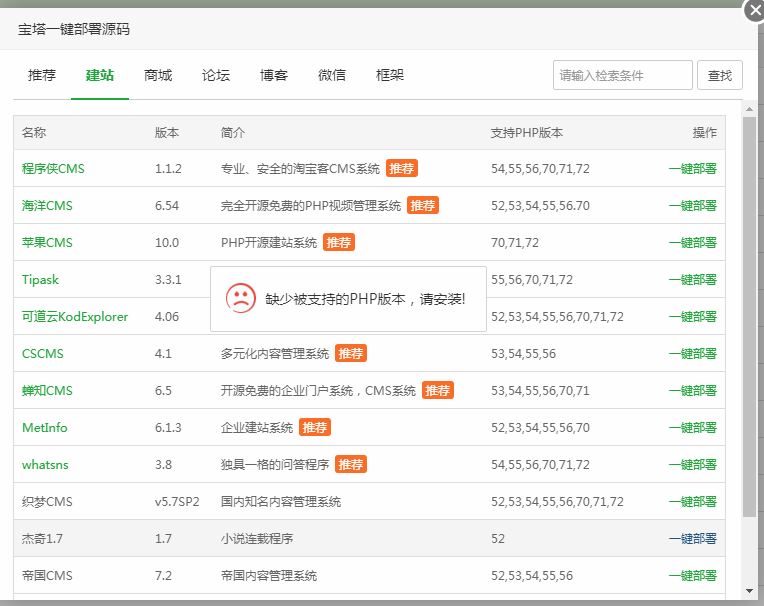Image resolution: width=764 pixels, height=606 pixels.
Task: Click the 推荐 badge in the 蝉知CMS row
Action: coord(438,390)
